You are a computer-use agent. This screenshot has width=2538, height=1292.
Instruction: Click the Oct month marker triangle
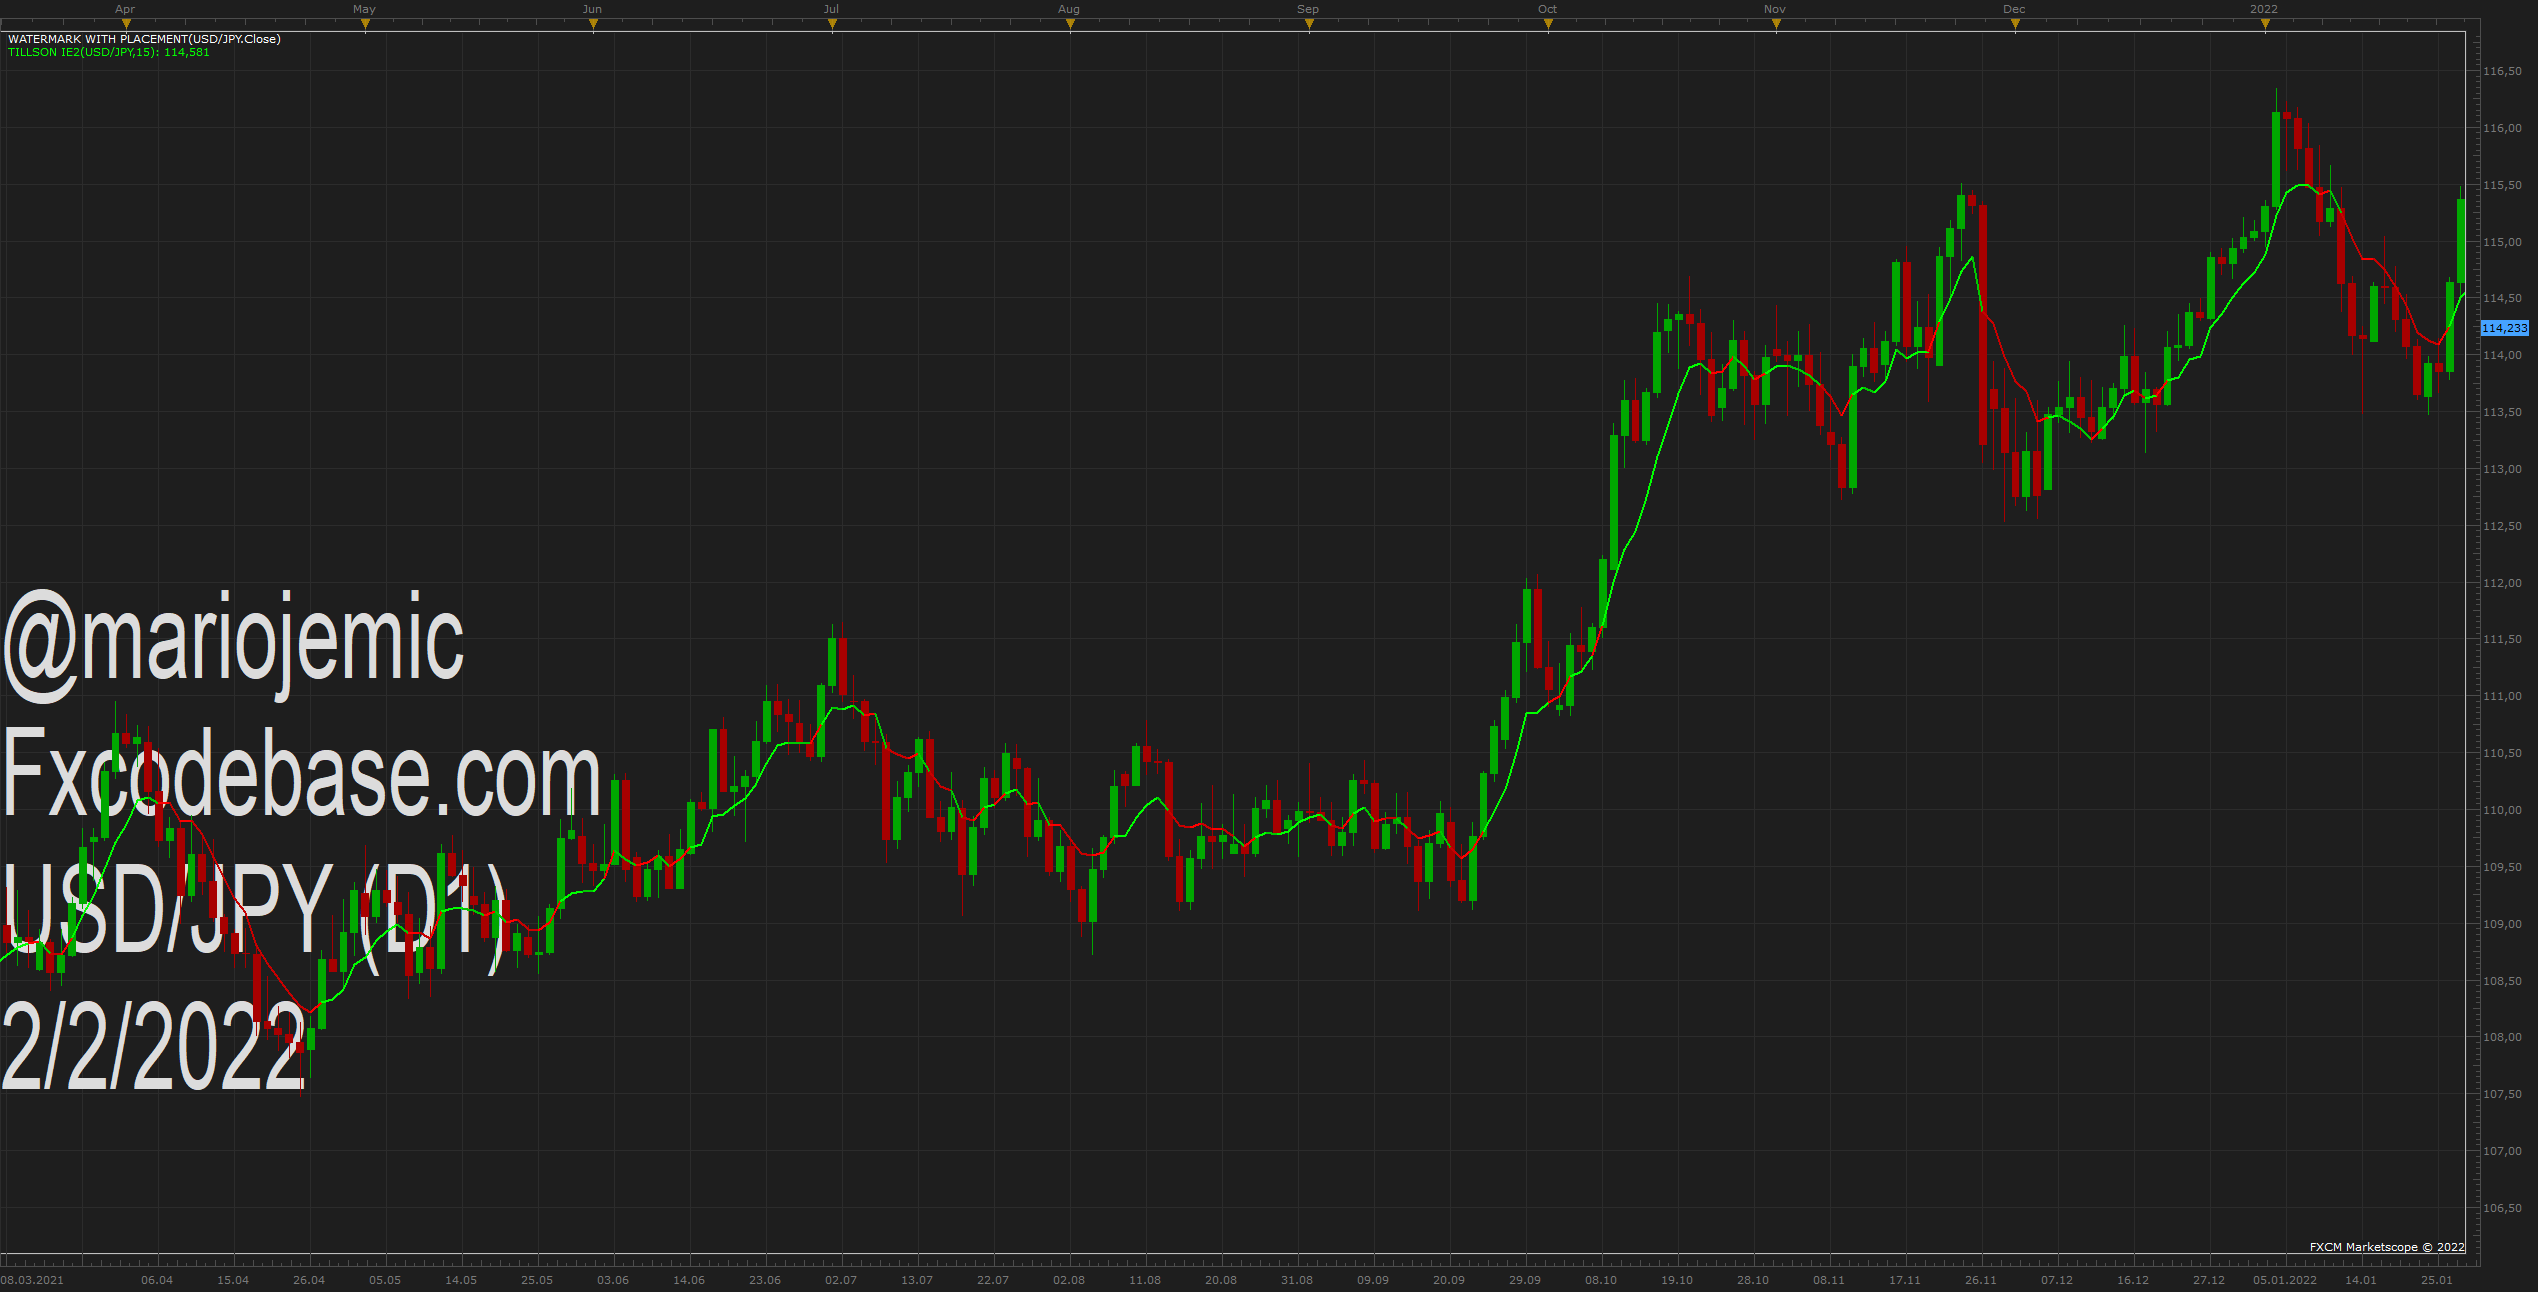coord(1548,25)
